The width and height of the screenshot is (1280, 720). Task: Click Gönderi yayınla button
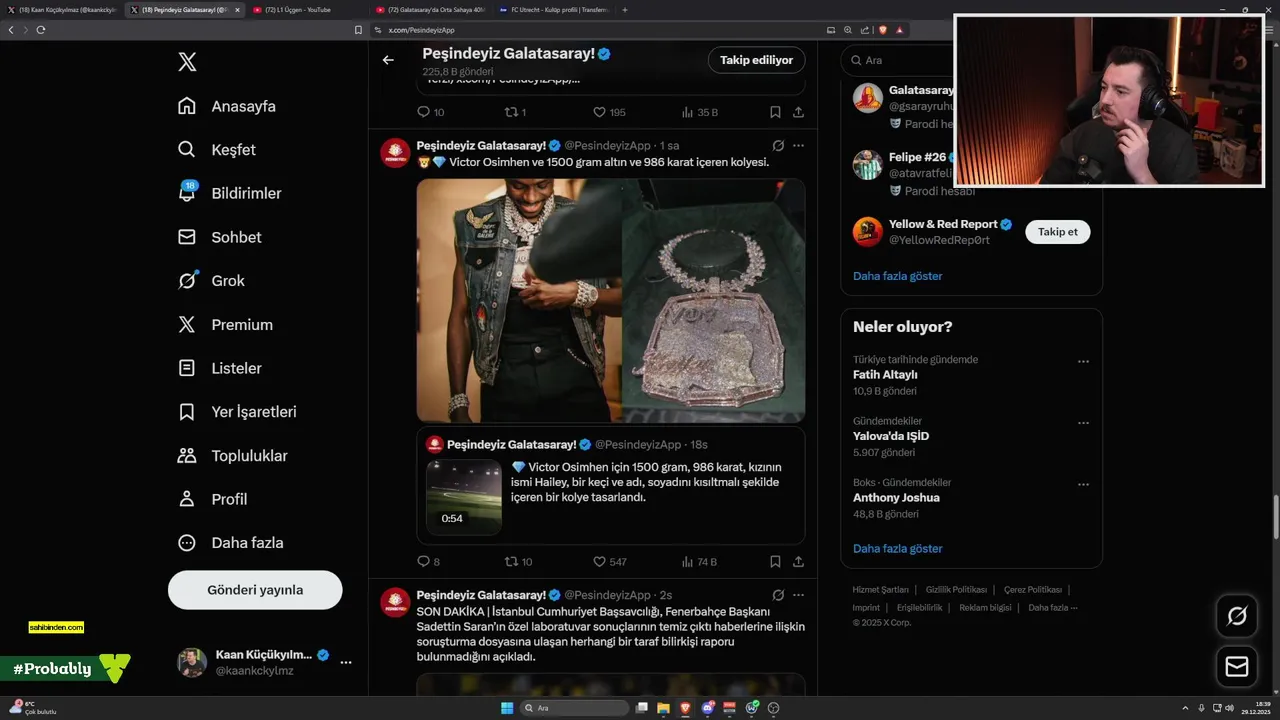pyautogui.click(x=255, y=590)
